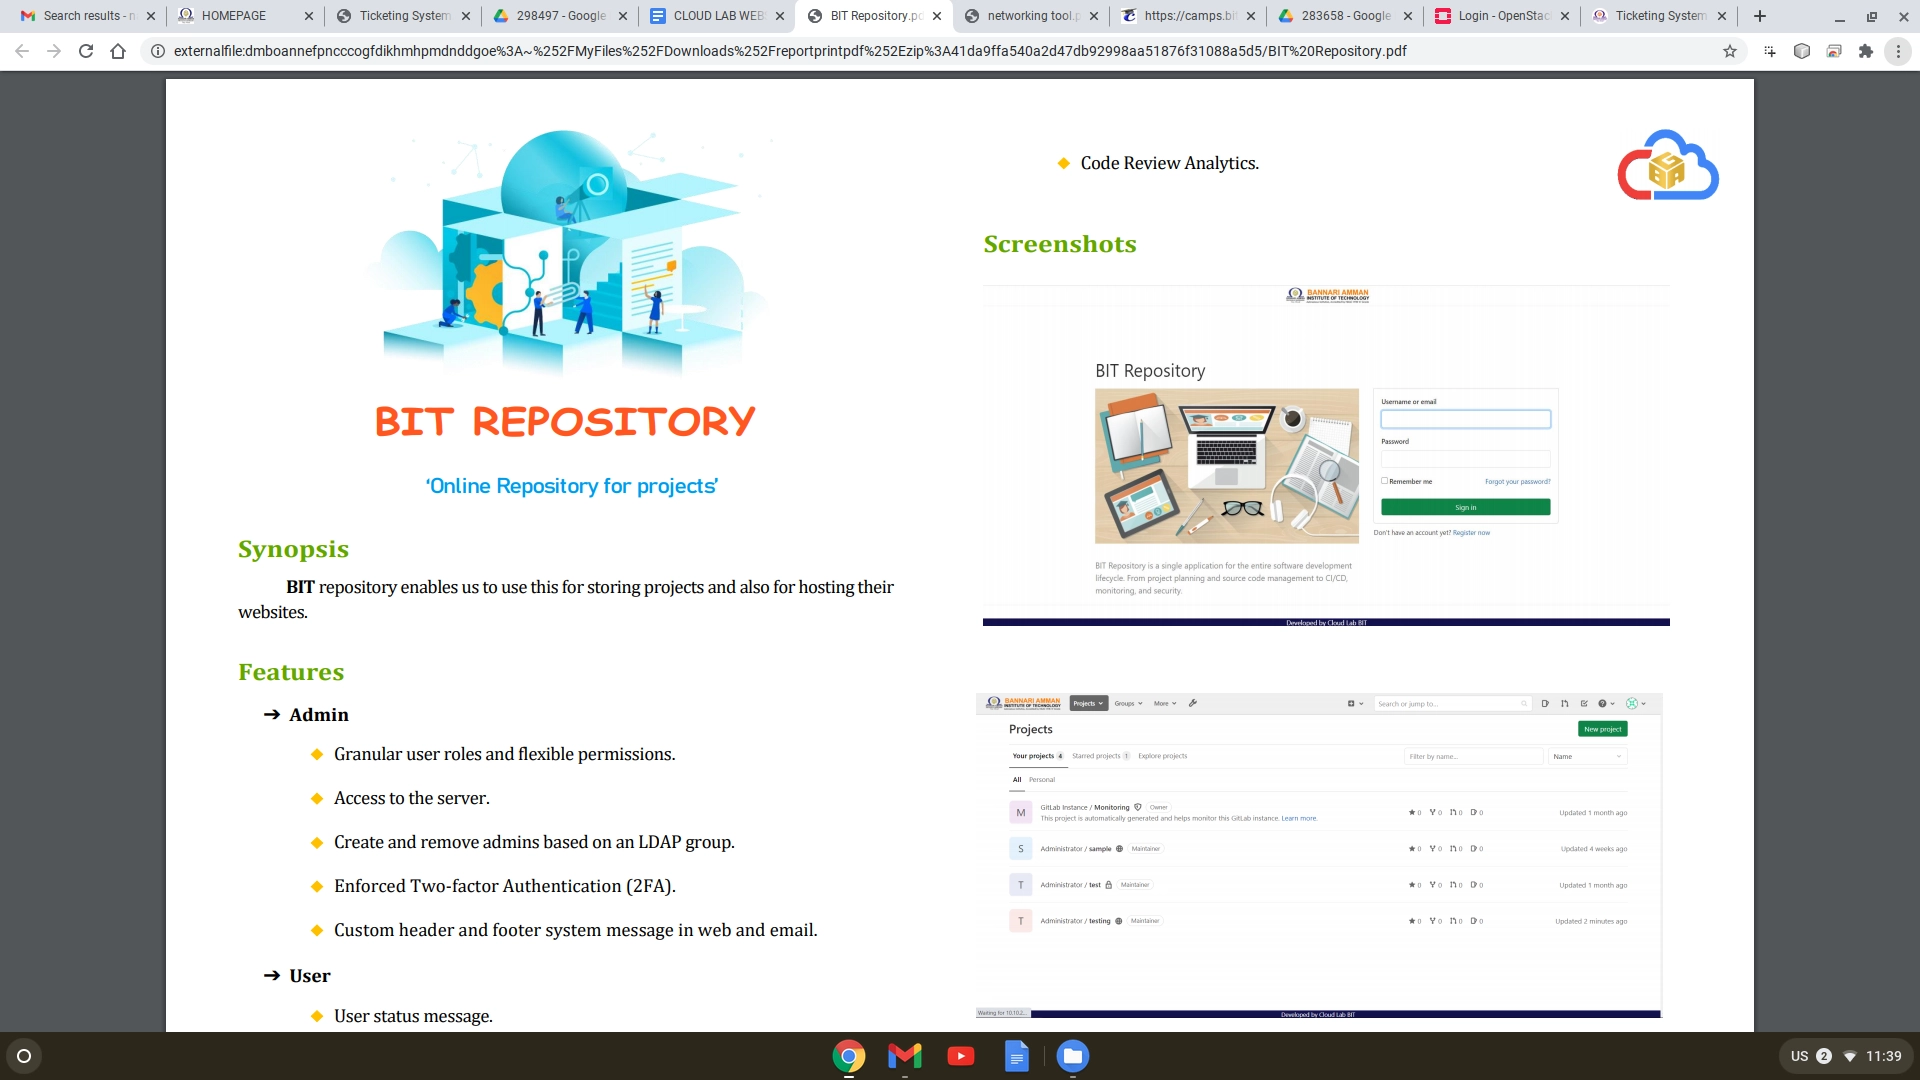
Task: Click the 'Screenshots' heading
Action: 1060,244
